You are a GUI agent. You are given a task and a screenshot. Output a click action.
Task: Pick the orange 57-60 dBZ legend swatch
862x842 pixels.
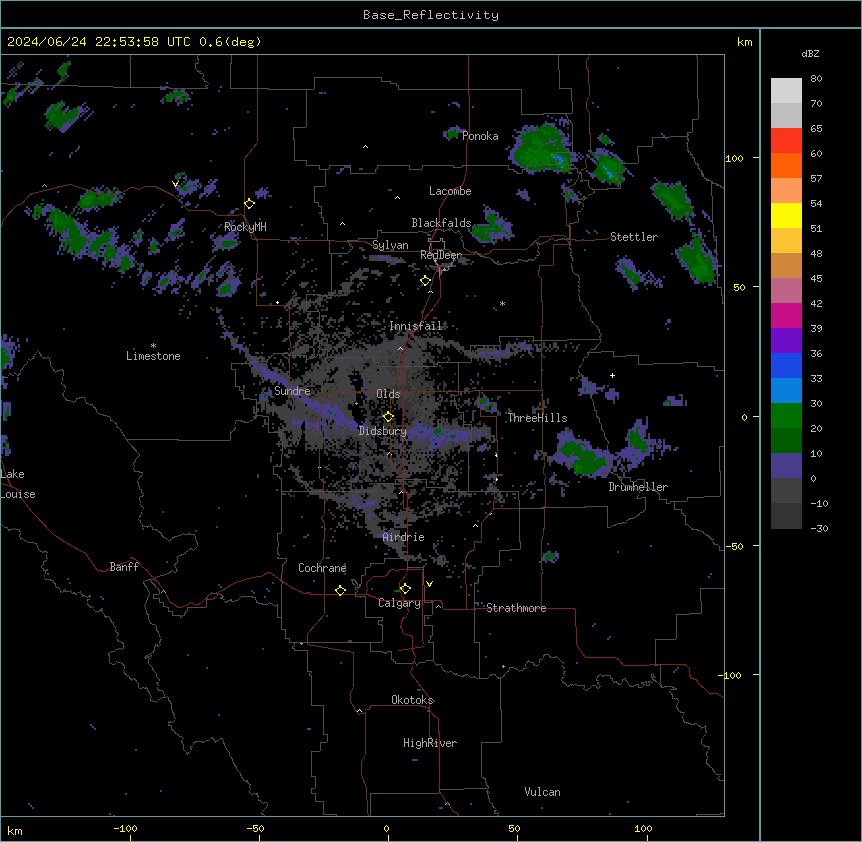click(x=786, y=165)
